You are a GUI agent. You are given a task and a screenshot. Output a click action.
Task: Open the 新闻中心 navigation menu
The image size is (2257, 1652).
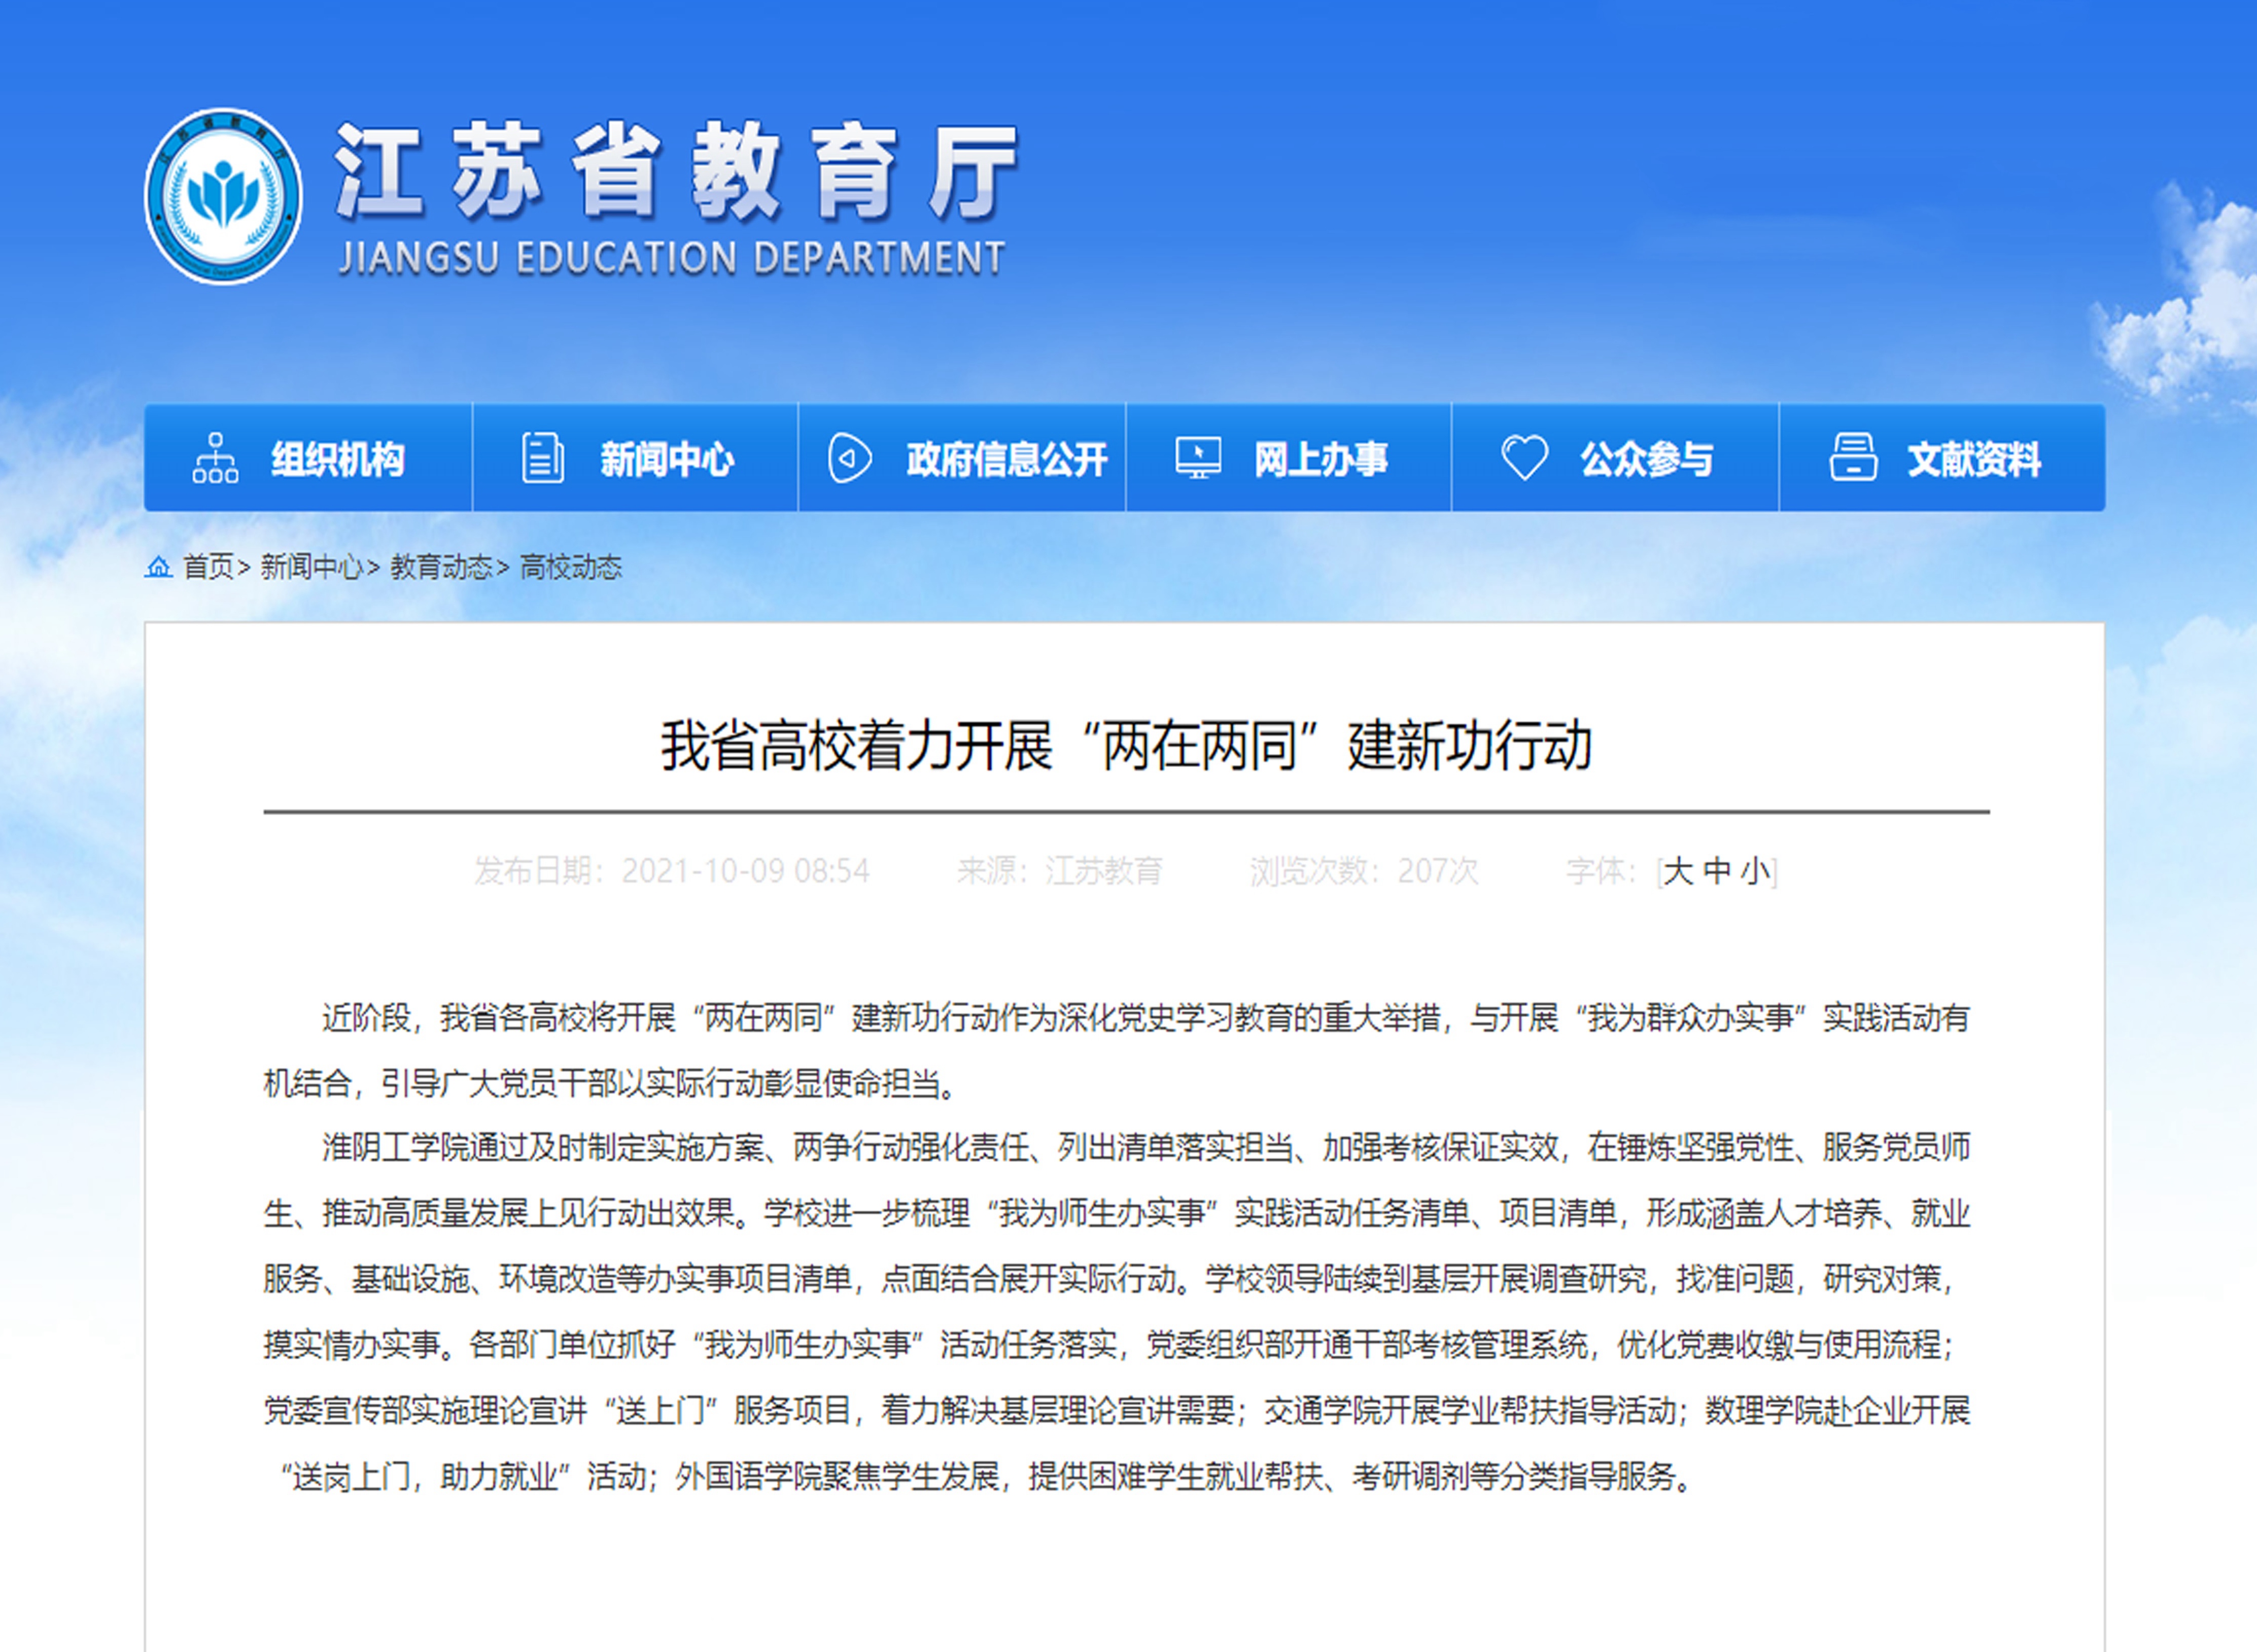(635, 458)
